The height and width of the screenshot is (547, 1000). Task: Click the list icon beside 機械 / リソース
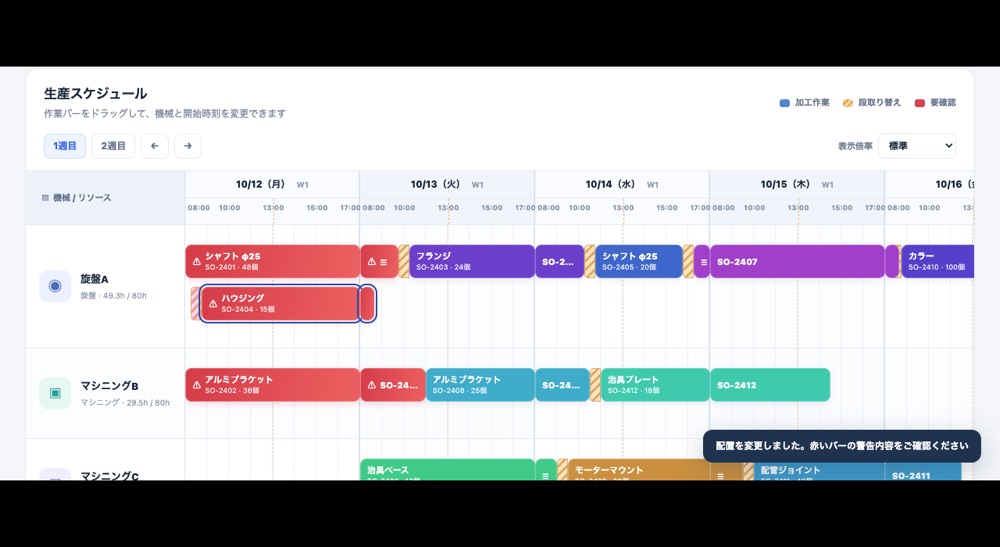tap(45, 198)
